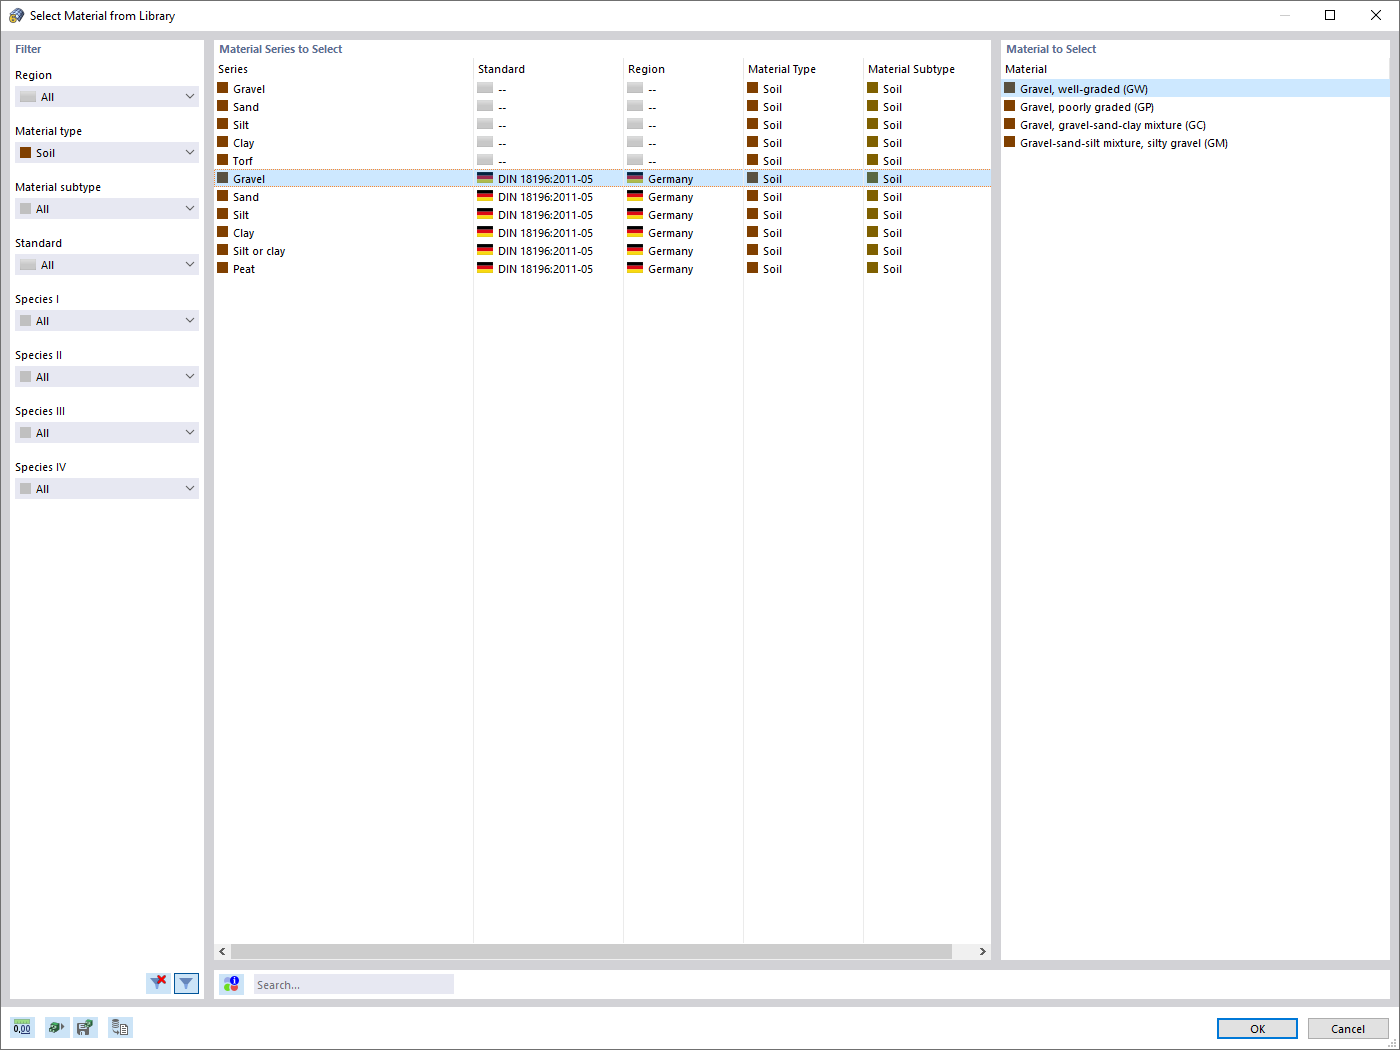This screenshot has height=1050, width=1400.
Task: Click the brown color swatch of Peat series
Action: click(x=223, y=268)
